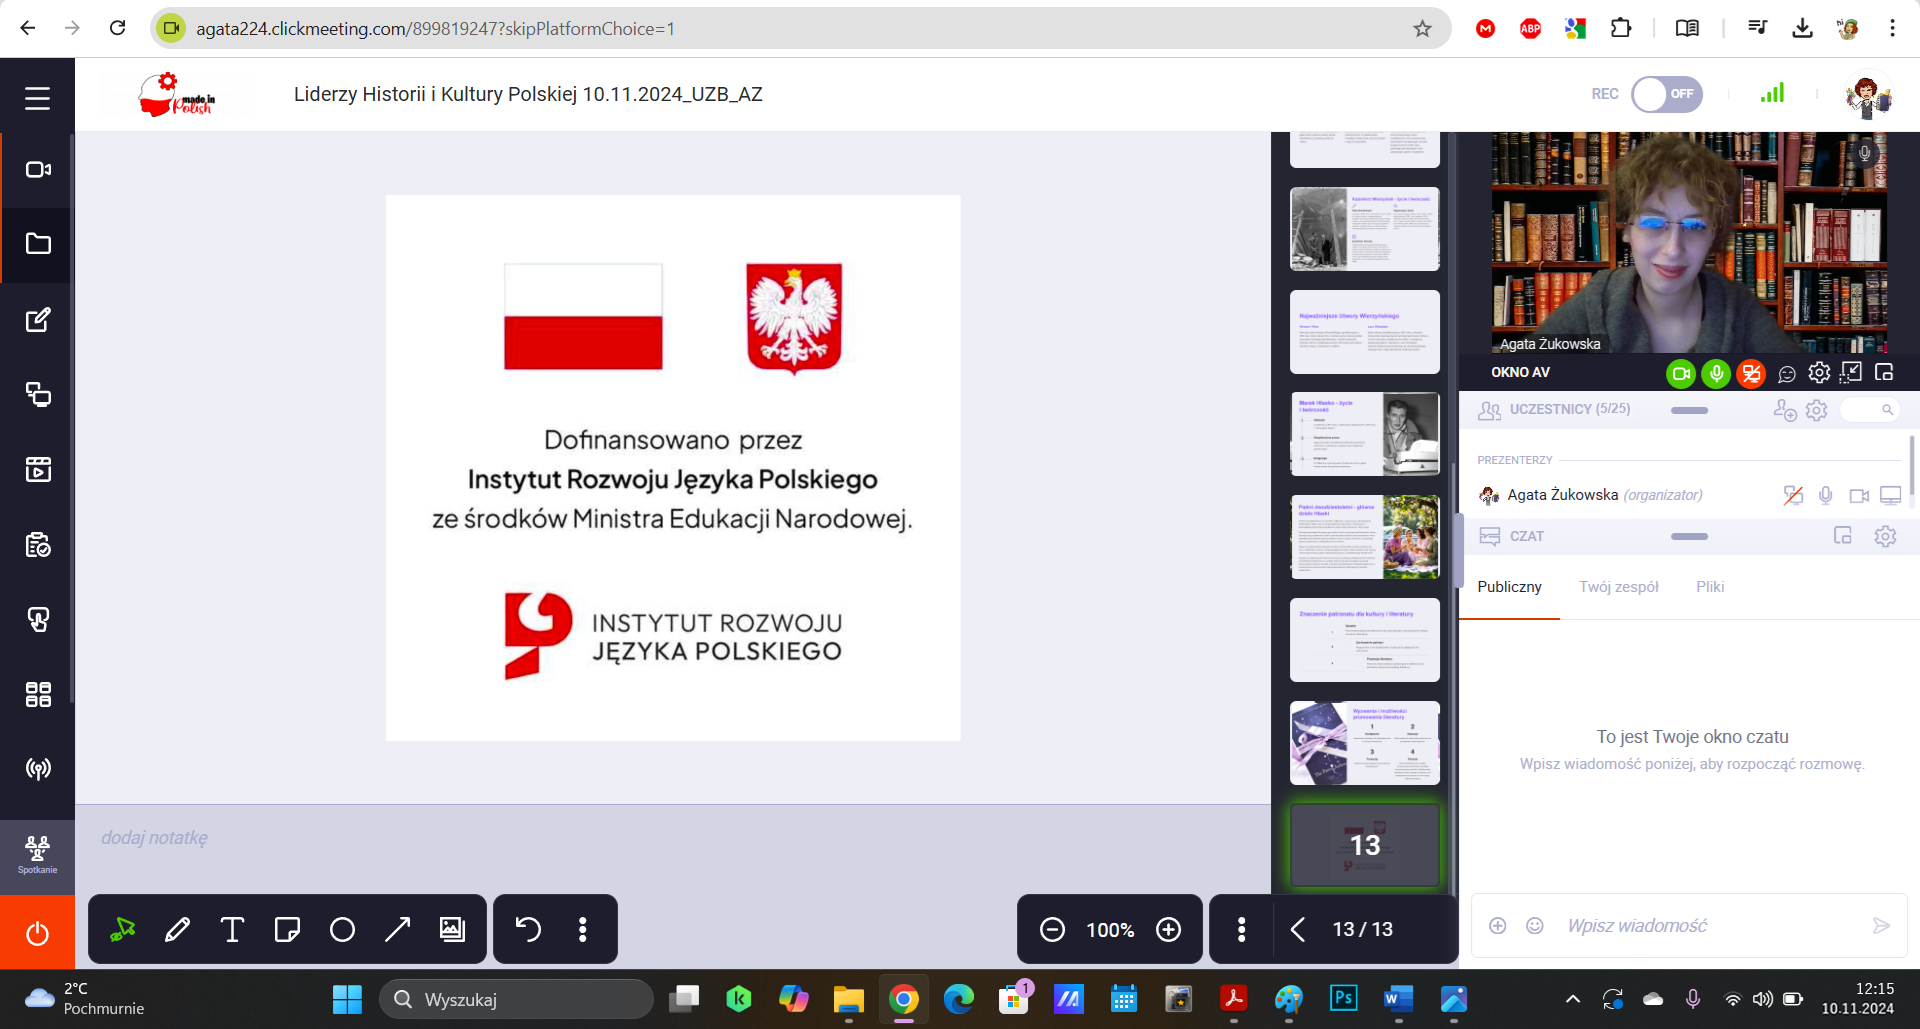Open Photoshop from the taskbar
Screen dimensions: 1920x1029
coord(1343,999)
